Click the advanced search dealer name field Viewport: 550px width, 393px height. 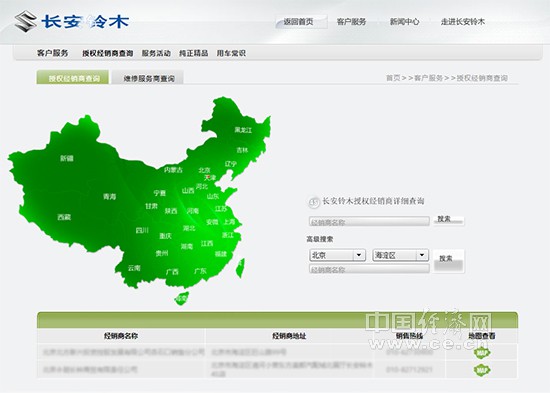click(369, 269)
